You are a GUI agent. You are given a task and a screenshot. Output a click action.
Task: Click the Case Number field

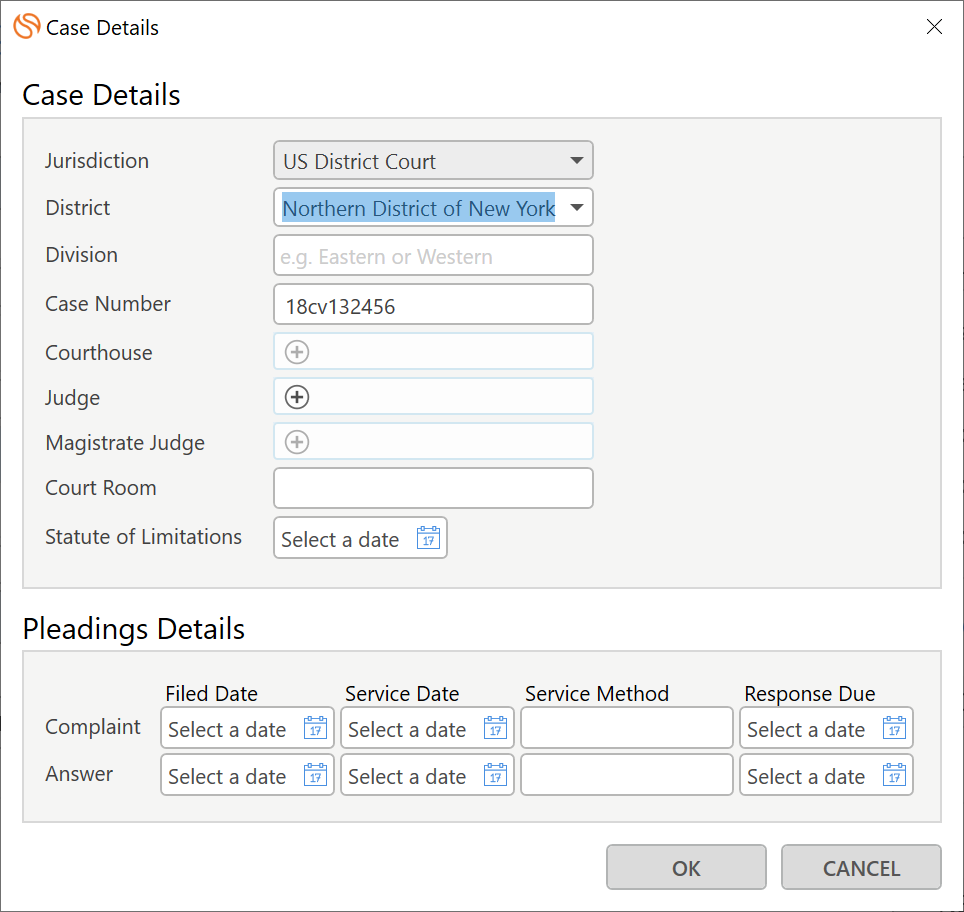click(x=433, y=304)
